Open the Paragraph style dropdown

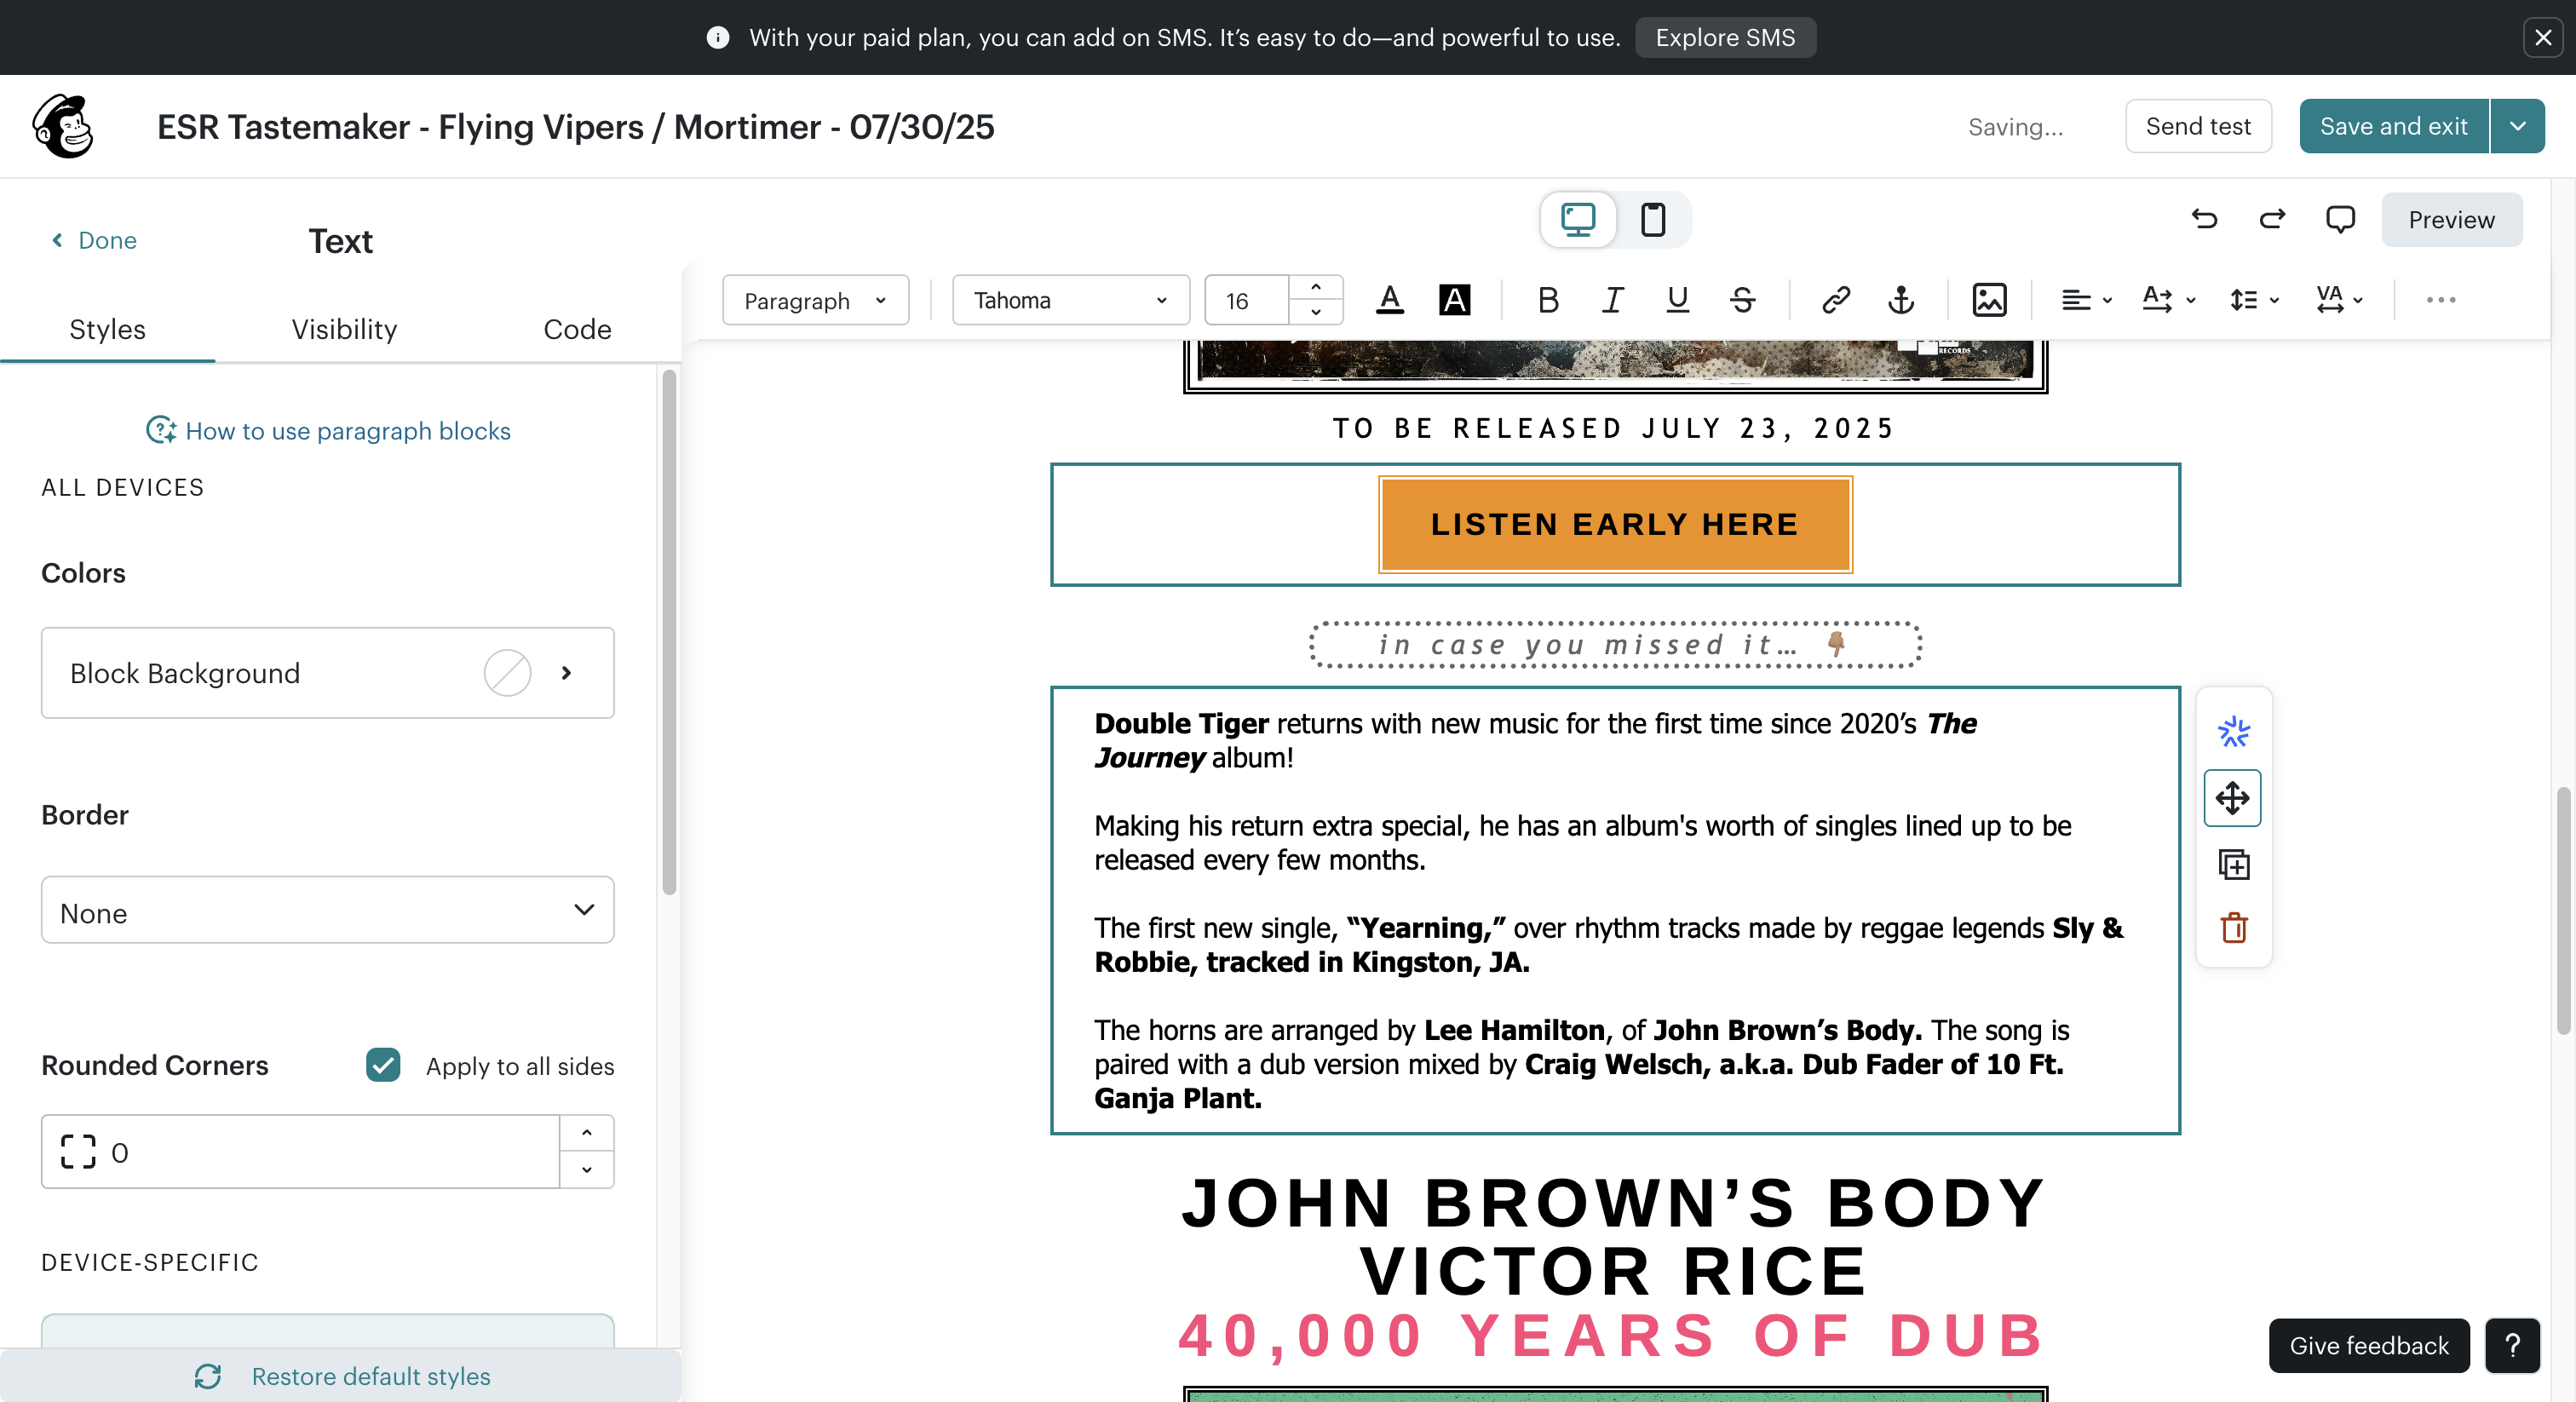coord(815,300)
